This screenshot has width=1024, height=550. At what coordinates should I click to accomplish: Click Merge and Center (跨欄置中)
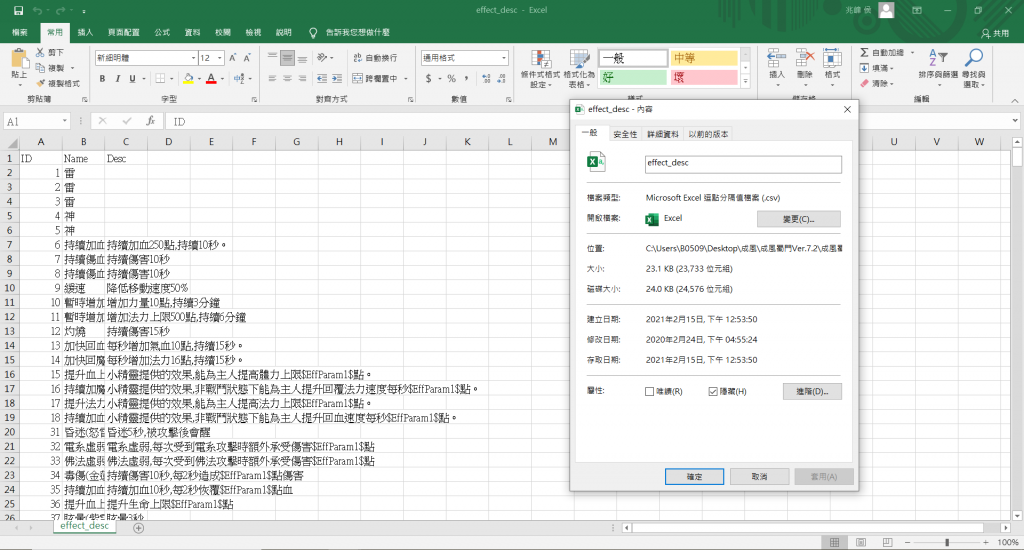pos(376,78)
